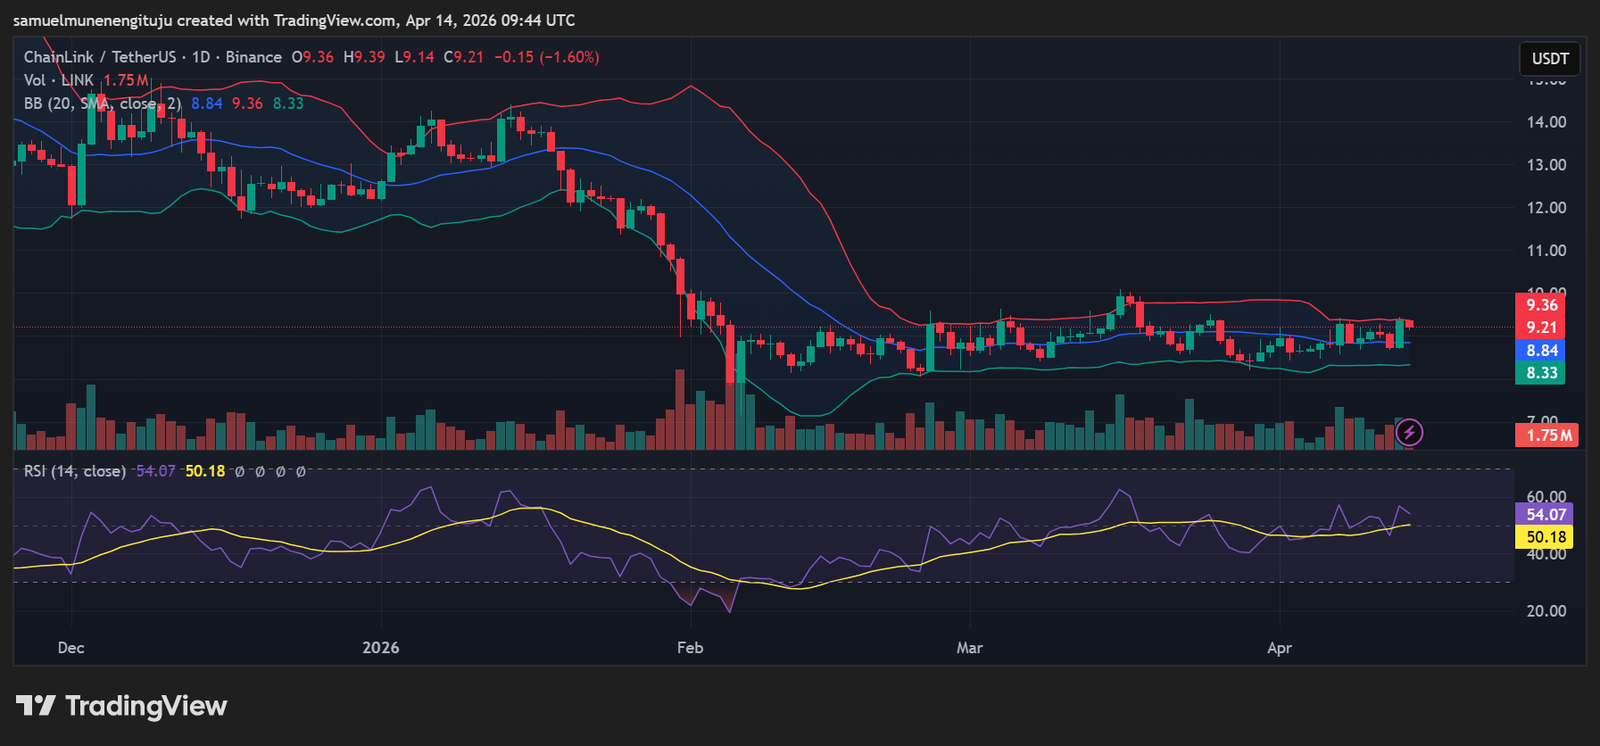Click the purple lightning bolt event icon
This screenshot has height=746, width=1600.
1409,432
